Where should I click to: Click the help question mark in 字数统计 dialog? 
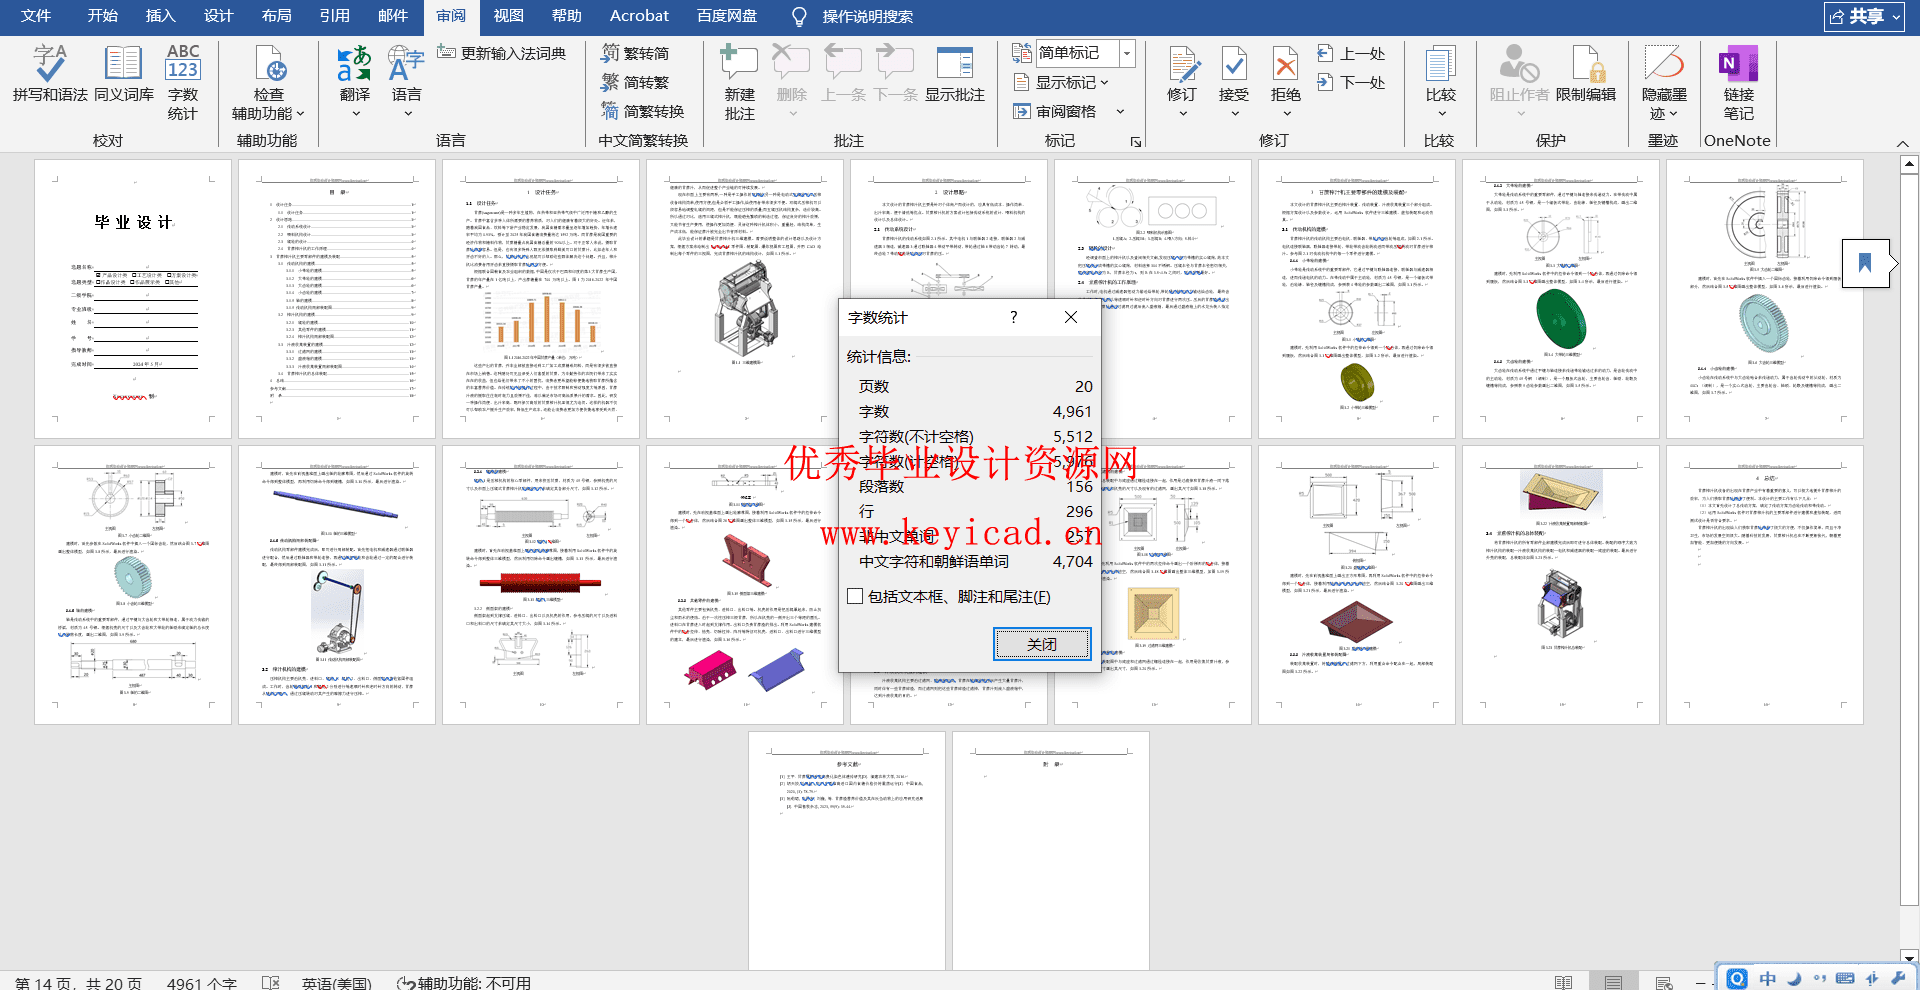(1014, 317)
